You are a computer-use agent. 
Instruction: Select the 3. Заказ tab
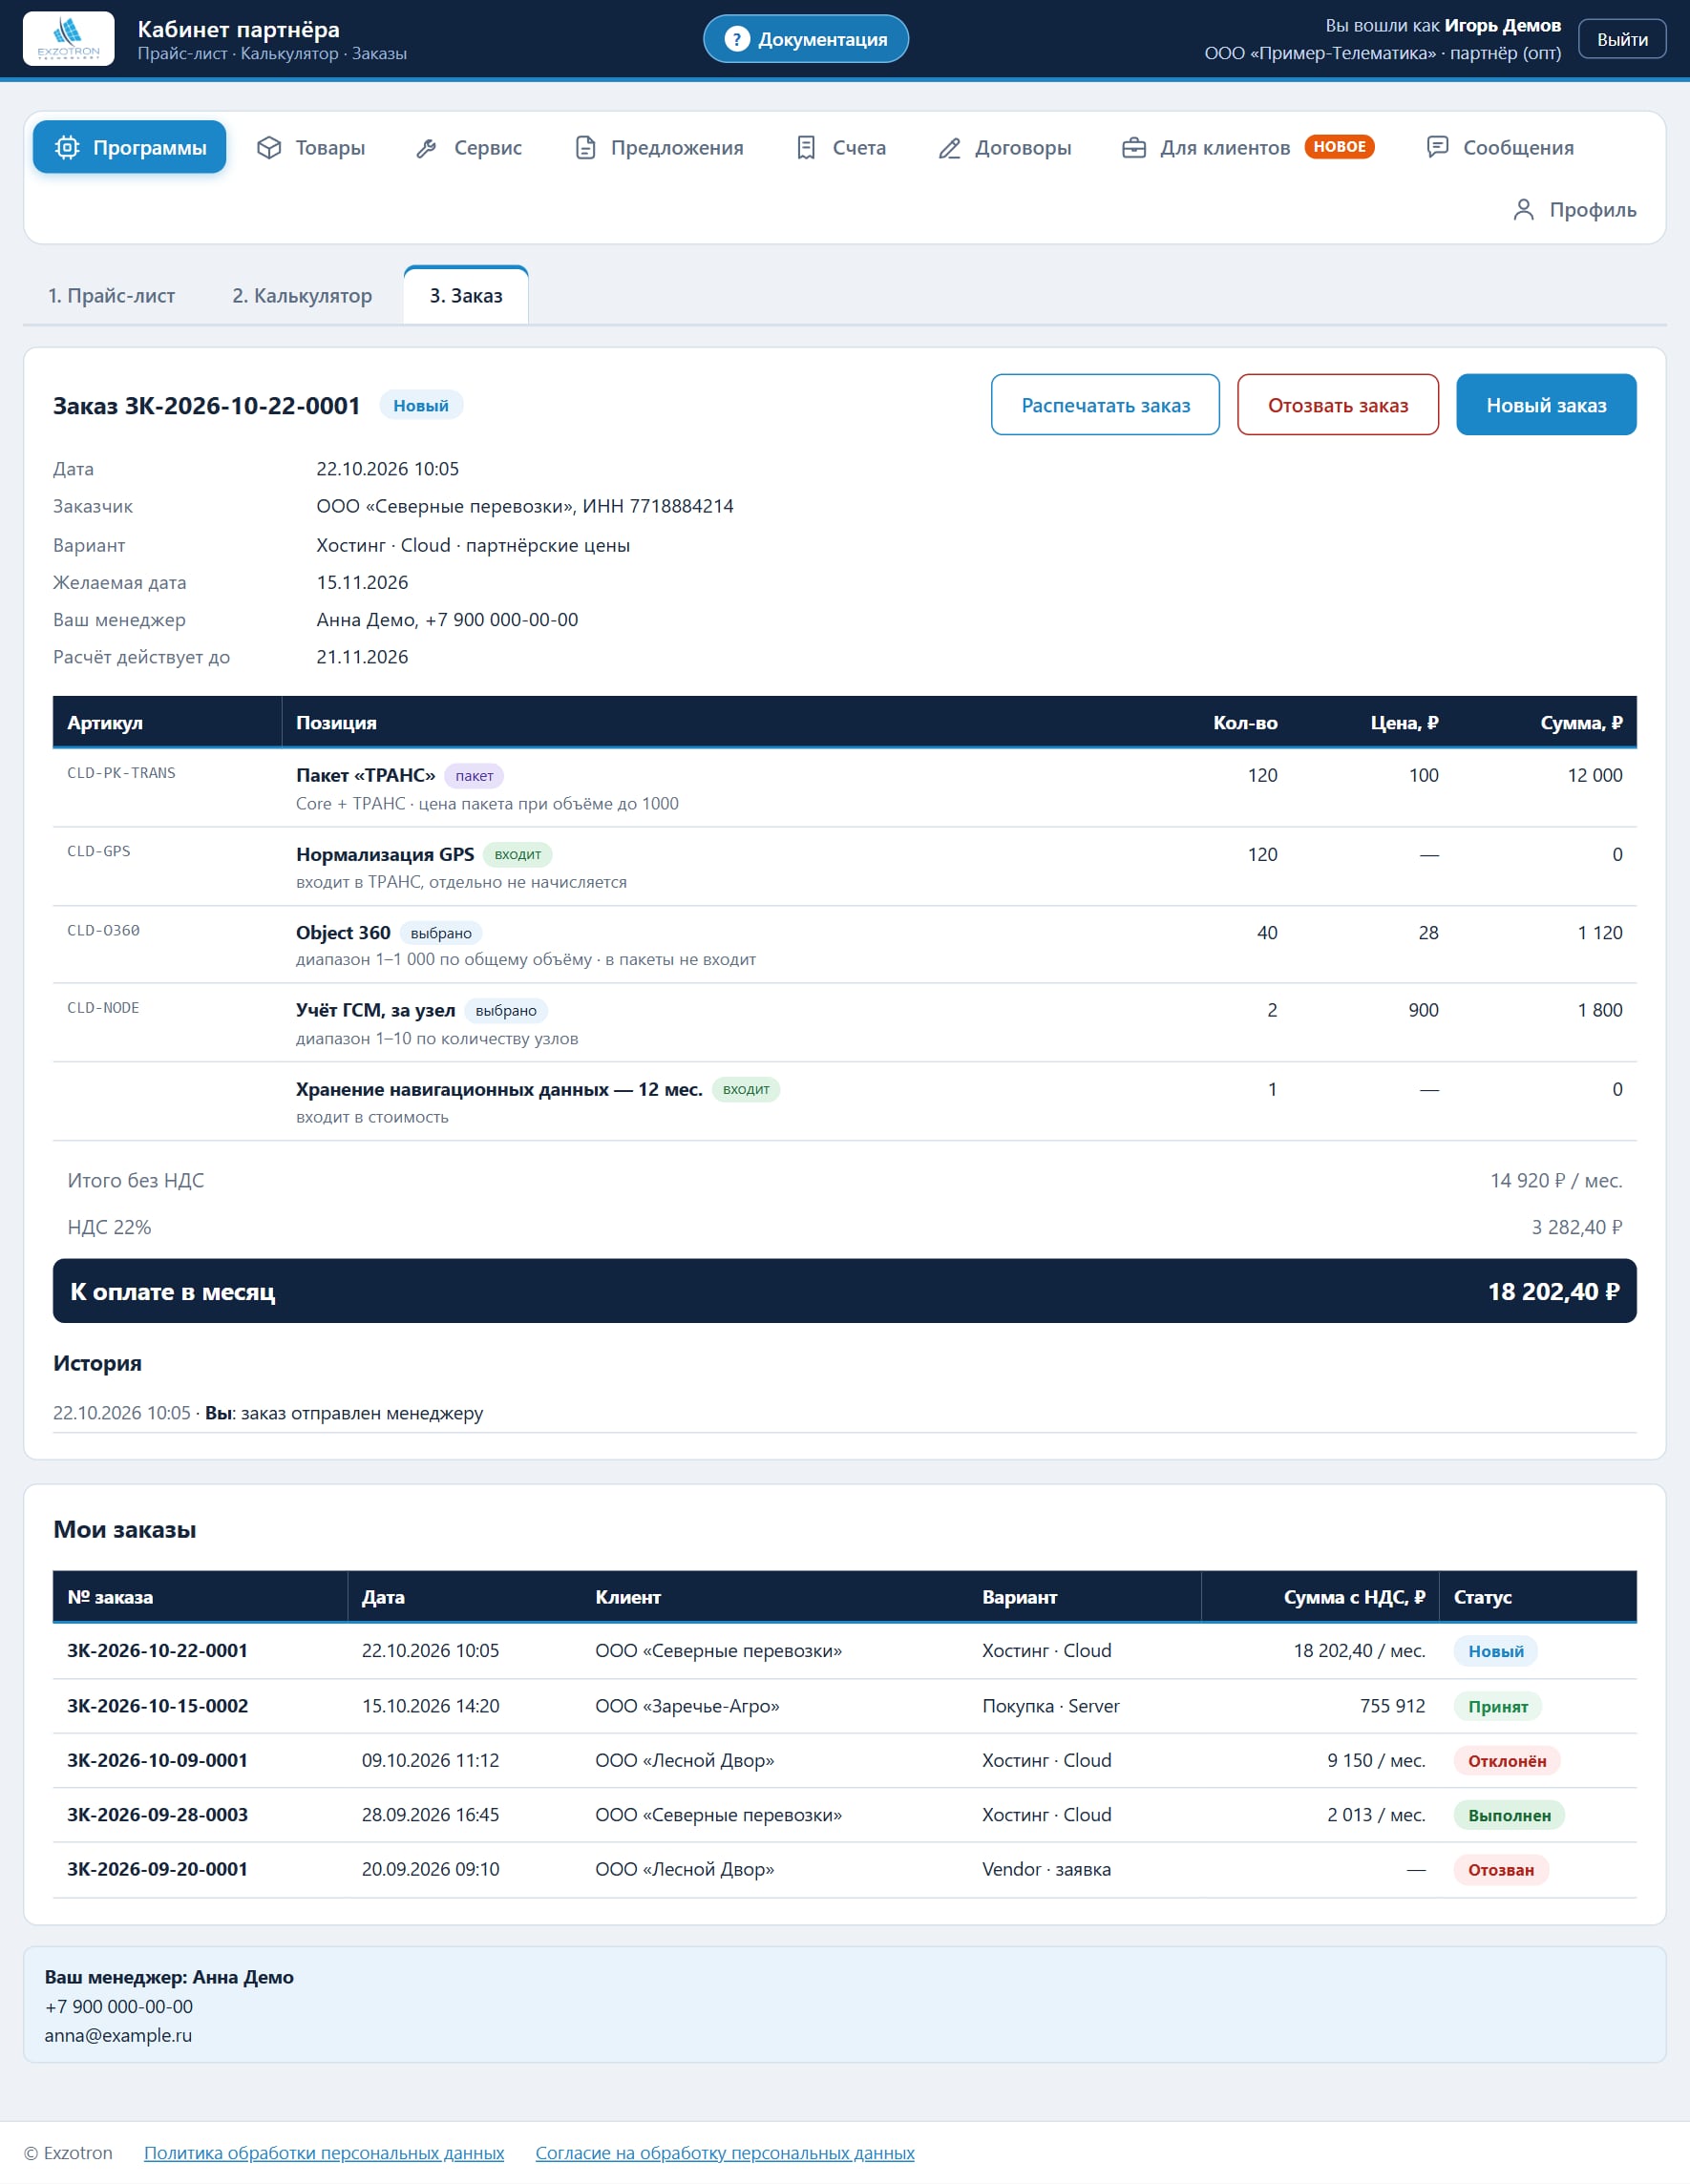pyautogui.click(x=466, y=296)
